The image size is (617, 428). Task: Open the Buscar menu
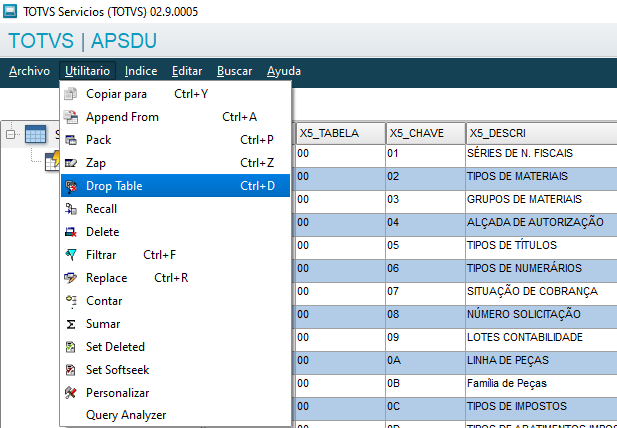(235, 71)
